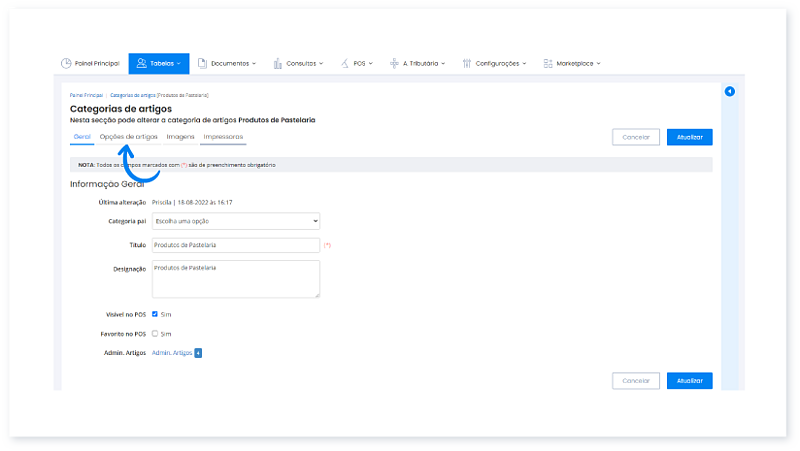
Task: Open the Categoria pai dropdown
Action: point(236,220)
